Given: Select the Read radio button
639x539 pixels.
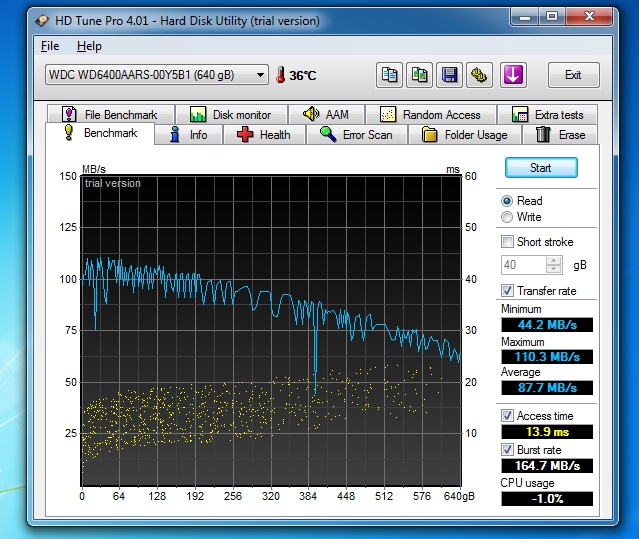Looking at the screenshot, I should [x=507, y=201].
